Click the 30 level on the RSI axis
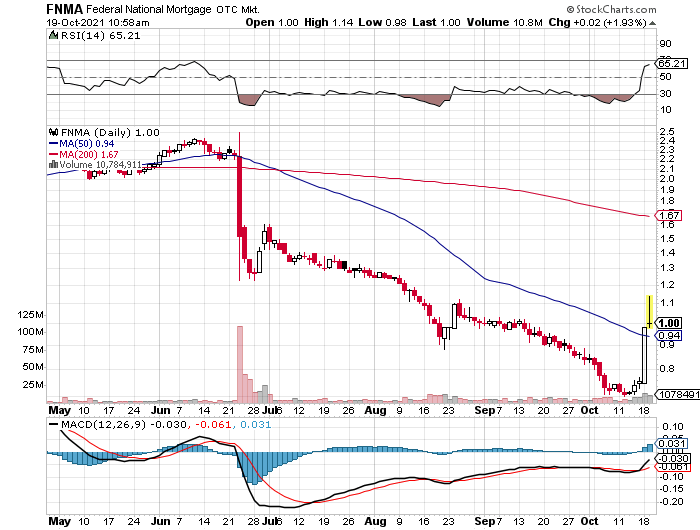This screenshot has height=530, width=700. click(x=665, y=94)
